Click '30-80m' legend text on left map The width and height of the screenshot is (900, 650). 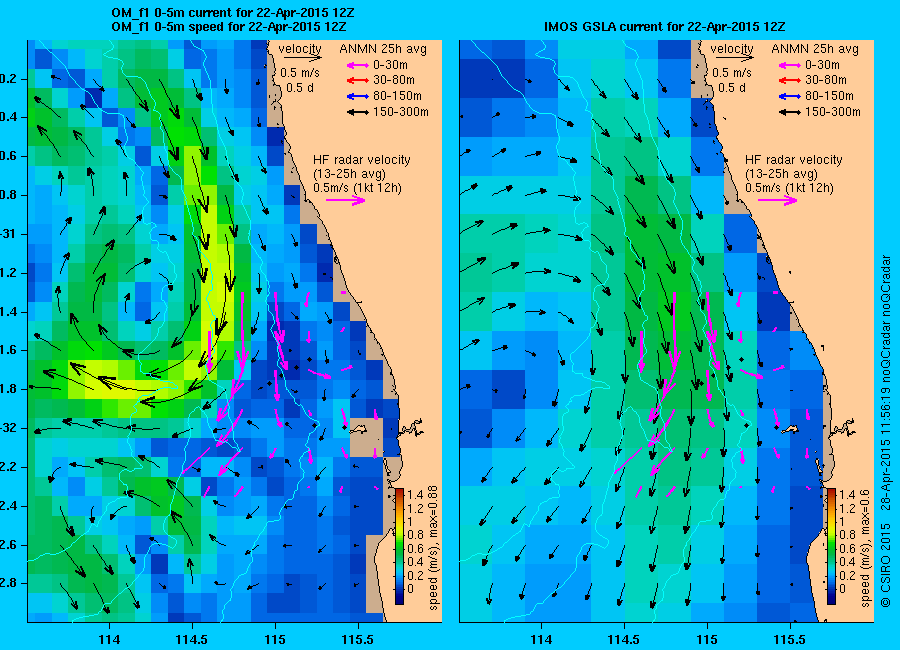pyautogui.click(x=394, y=80)
